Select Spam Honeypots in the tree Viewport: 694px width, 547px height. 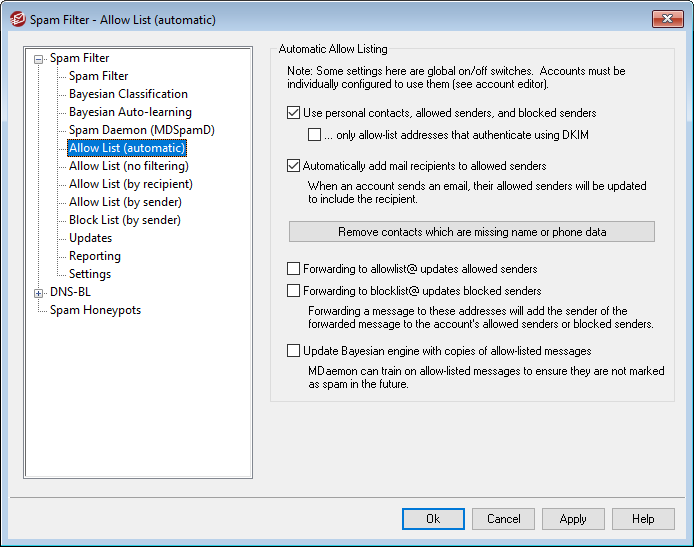(95, 310)
